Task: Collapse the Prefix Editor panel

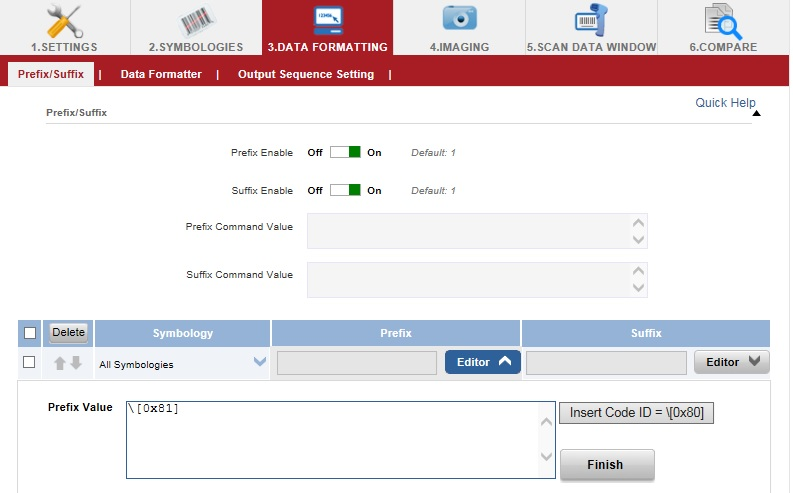Action: point(482,362)
